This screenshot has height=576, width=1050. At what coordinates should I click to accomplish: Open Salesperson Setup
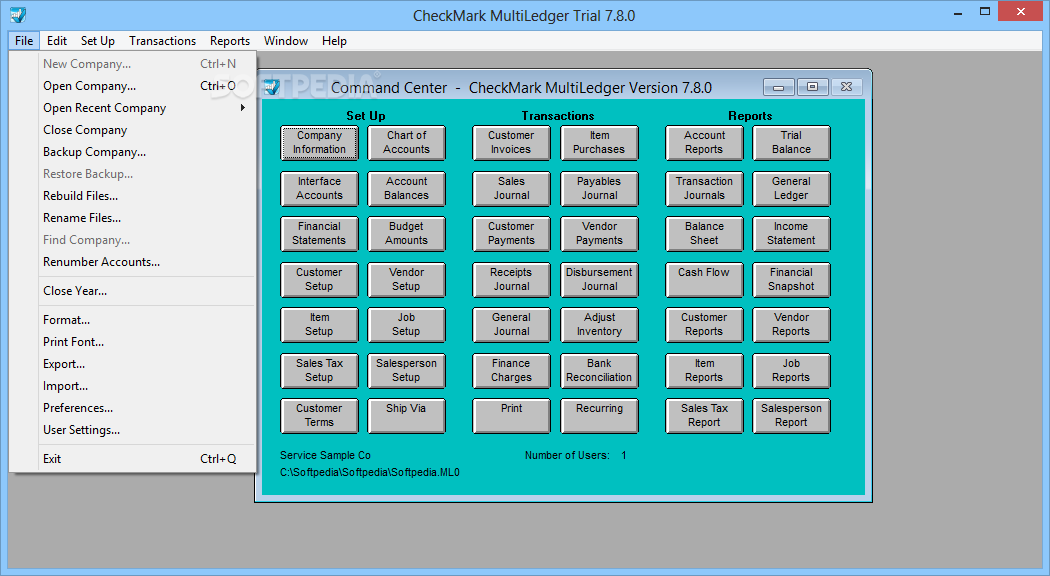(x=406, y=370)
